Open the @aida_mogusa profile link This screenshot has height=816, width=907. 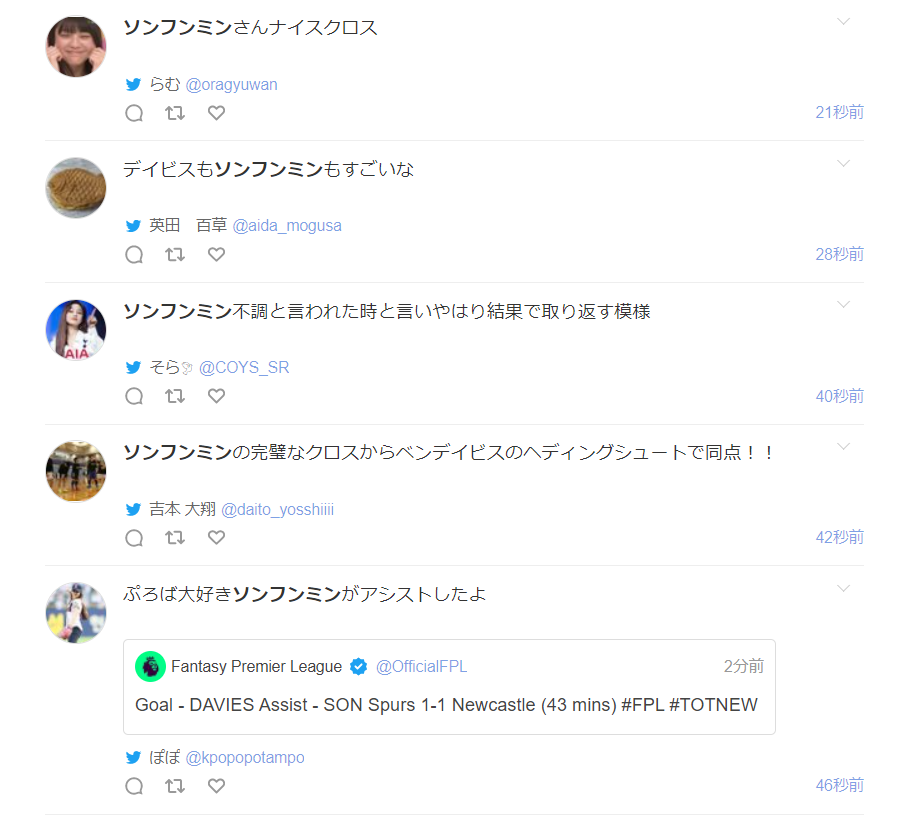tap(287, 226)
